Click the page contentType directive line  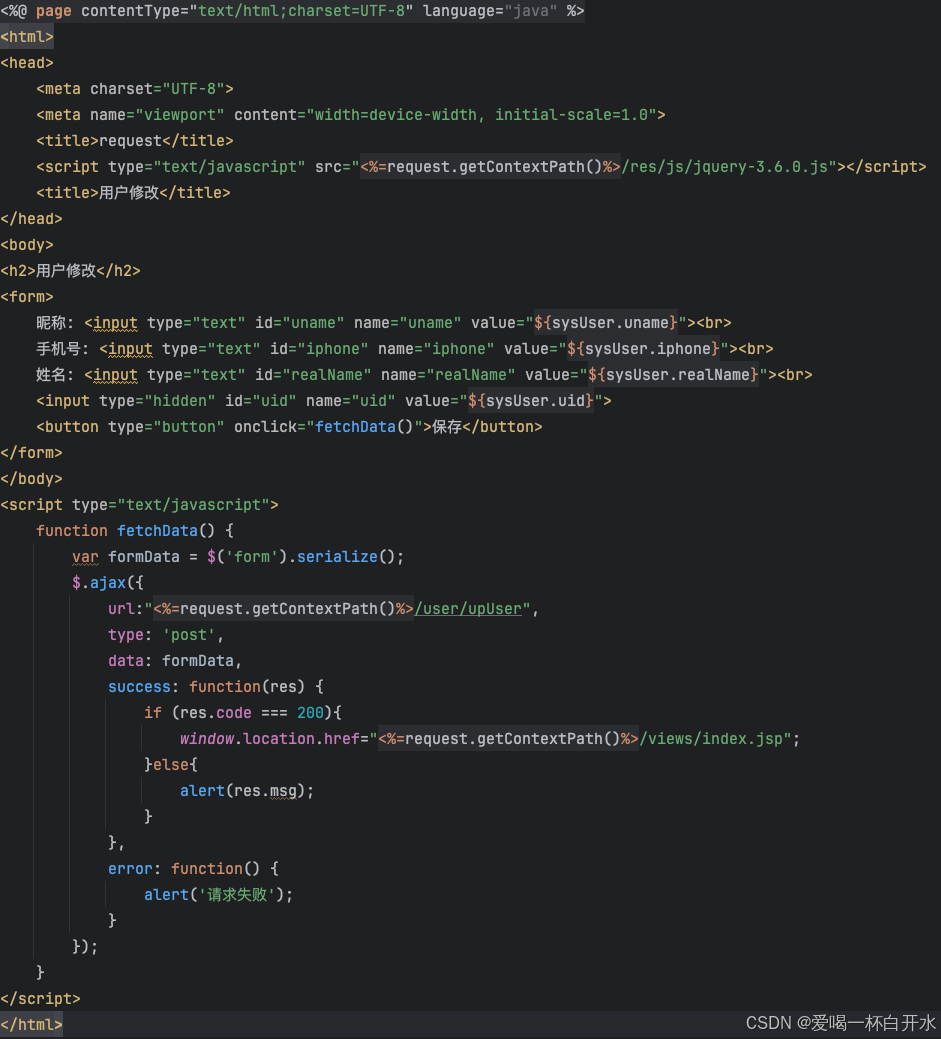coord(292,11)
